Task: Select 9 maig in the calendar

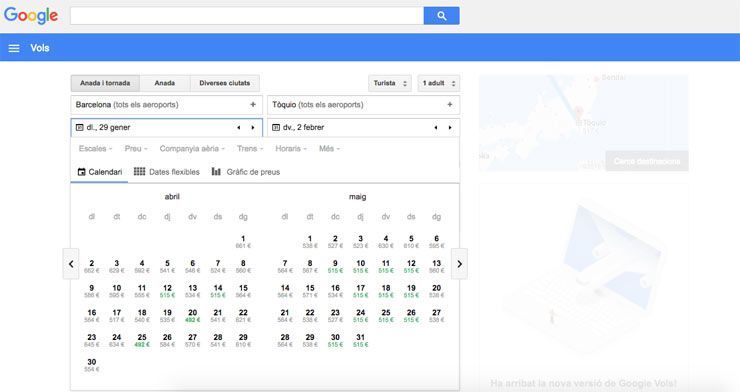Action: click(335, 266)
